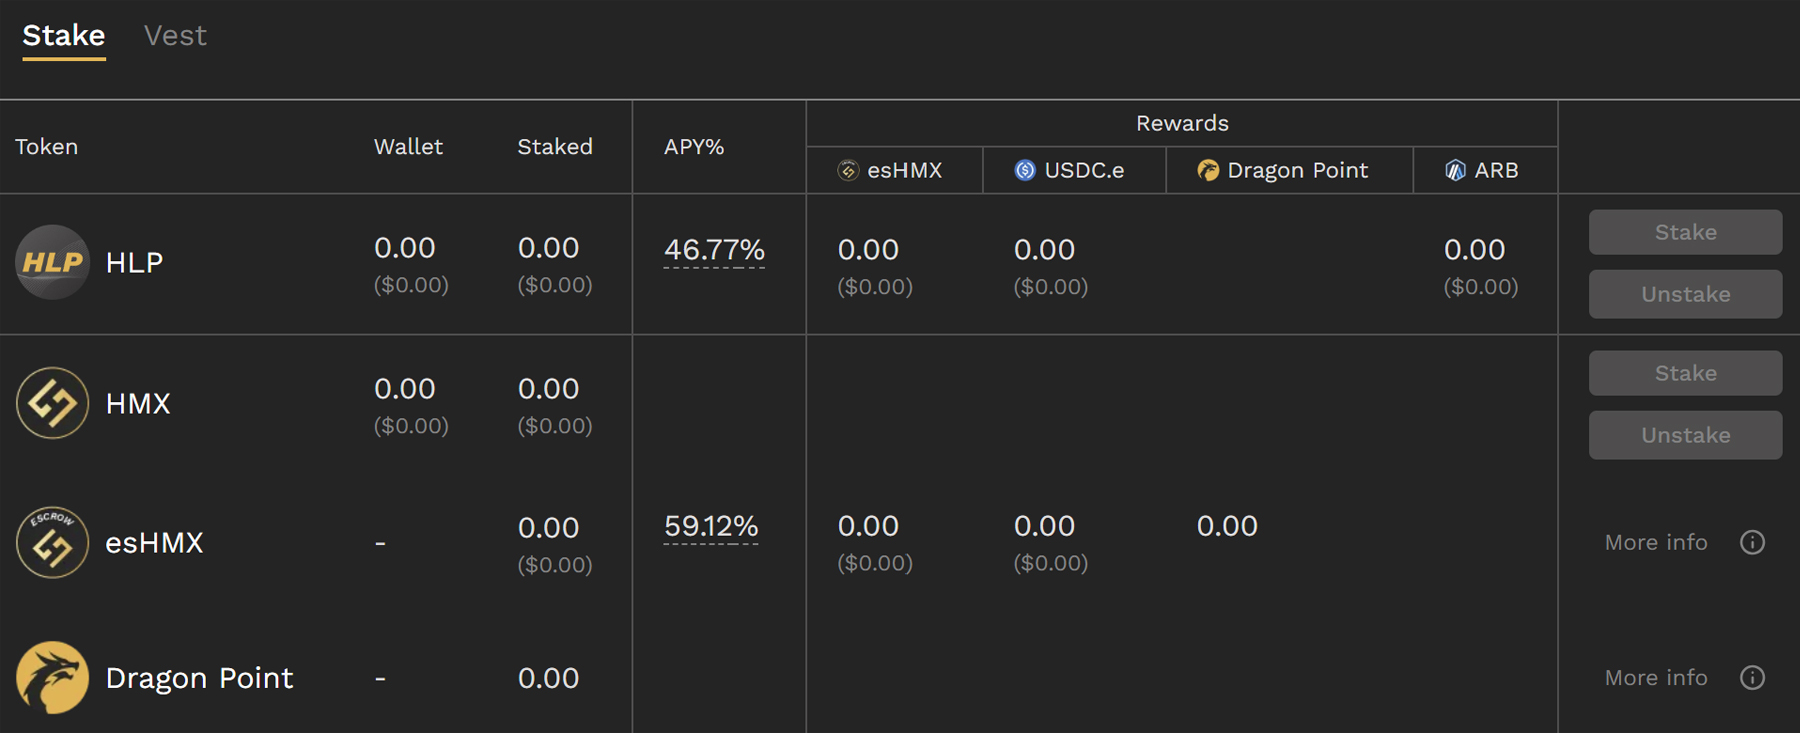This screenshot has width=1800, height=733.
Task: Click the 46.77% HLP APY value
Action: (x=714, y=249)
